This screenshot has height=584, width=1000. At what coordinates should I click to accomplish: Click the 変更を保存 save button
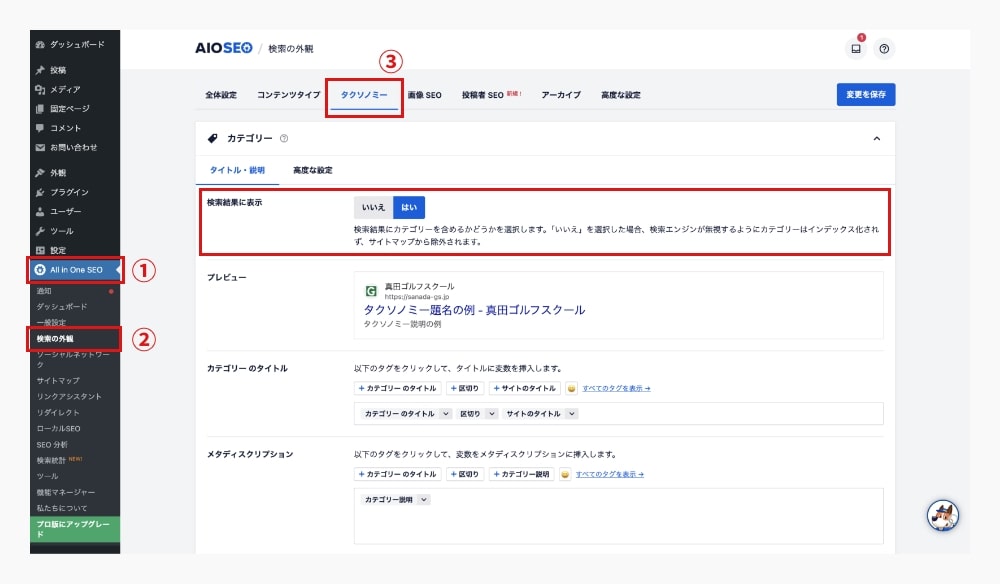point(864,93)
